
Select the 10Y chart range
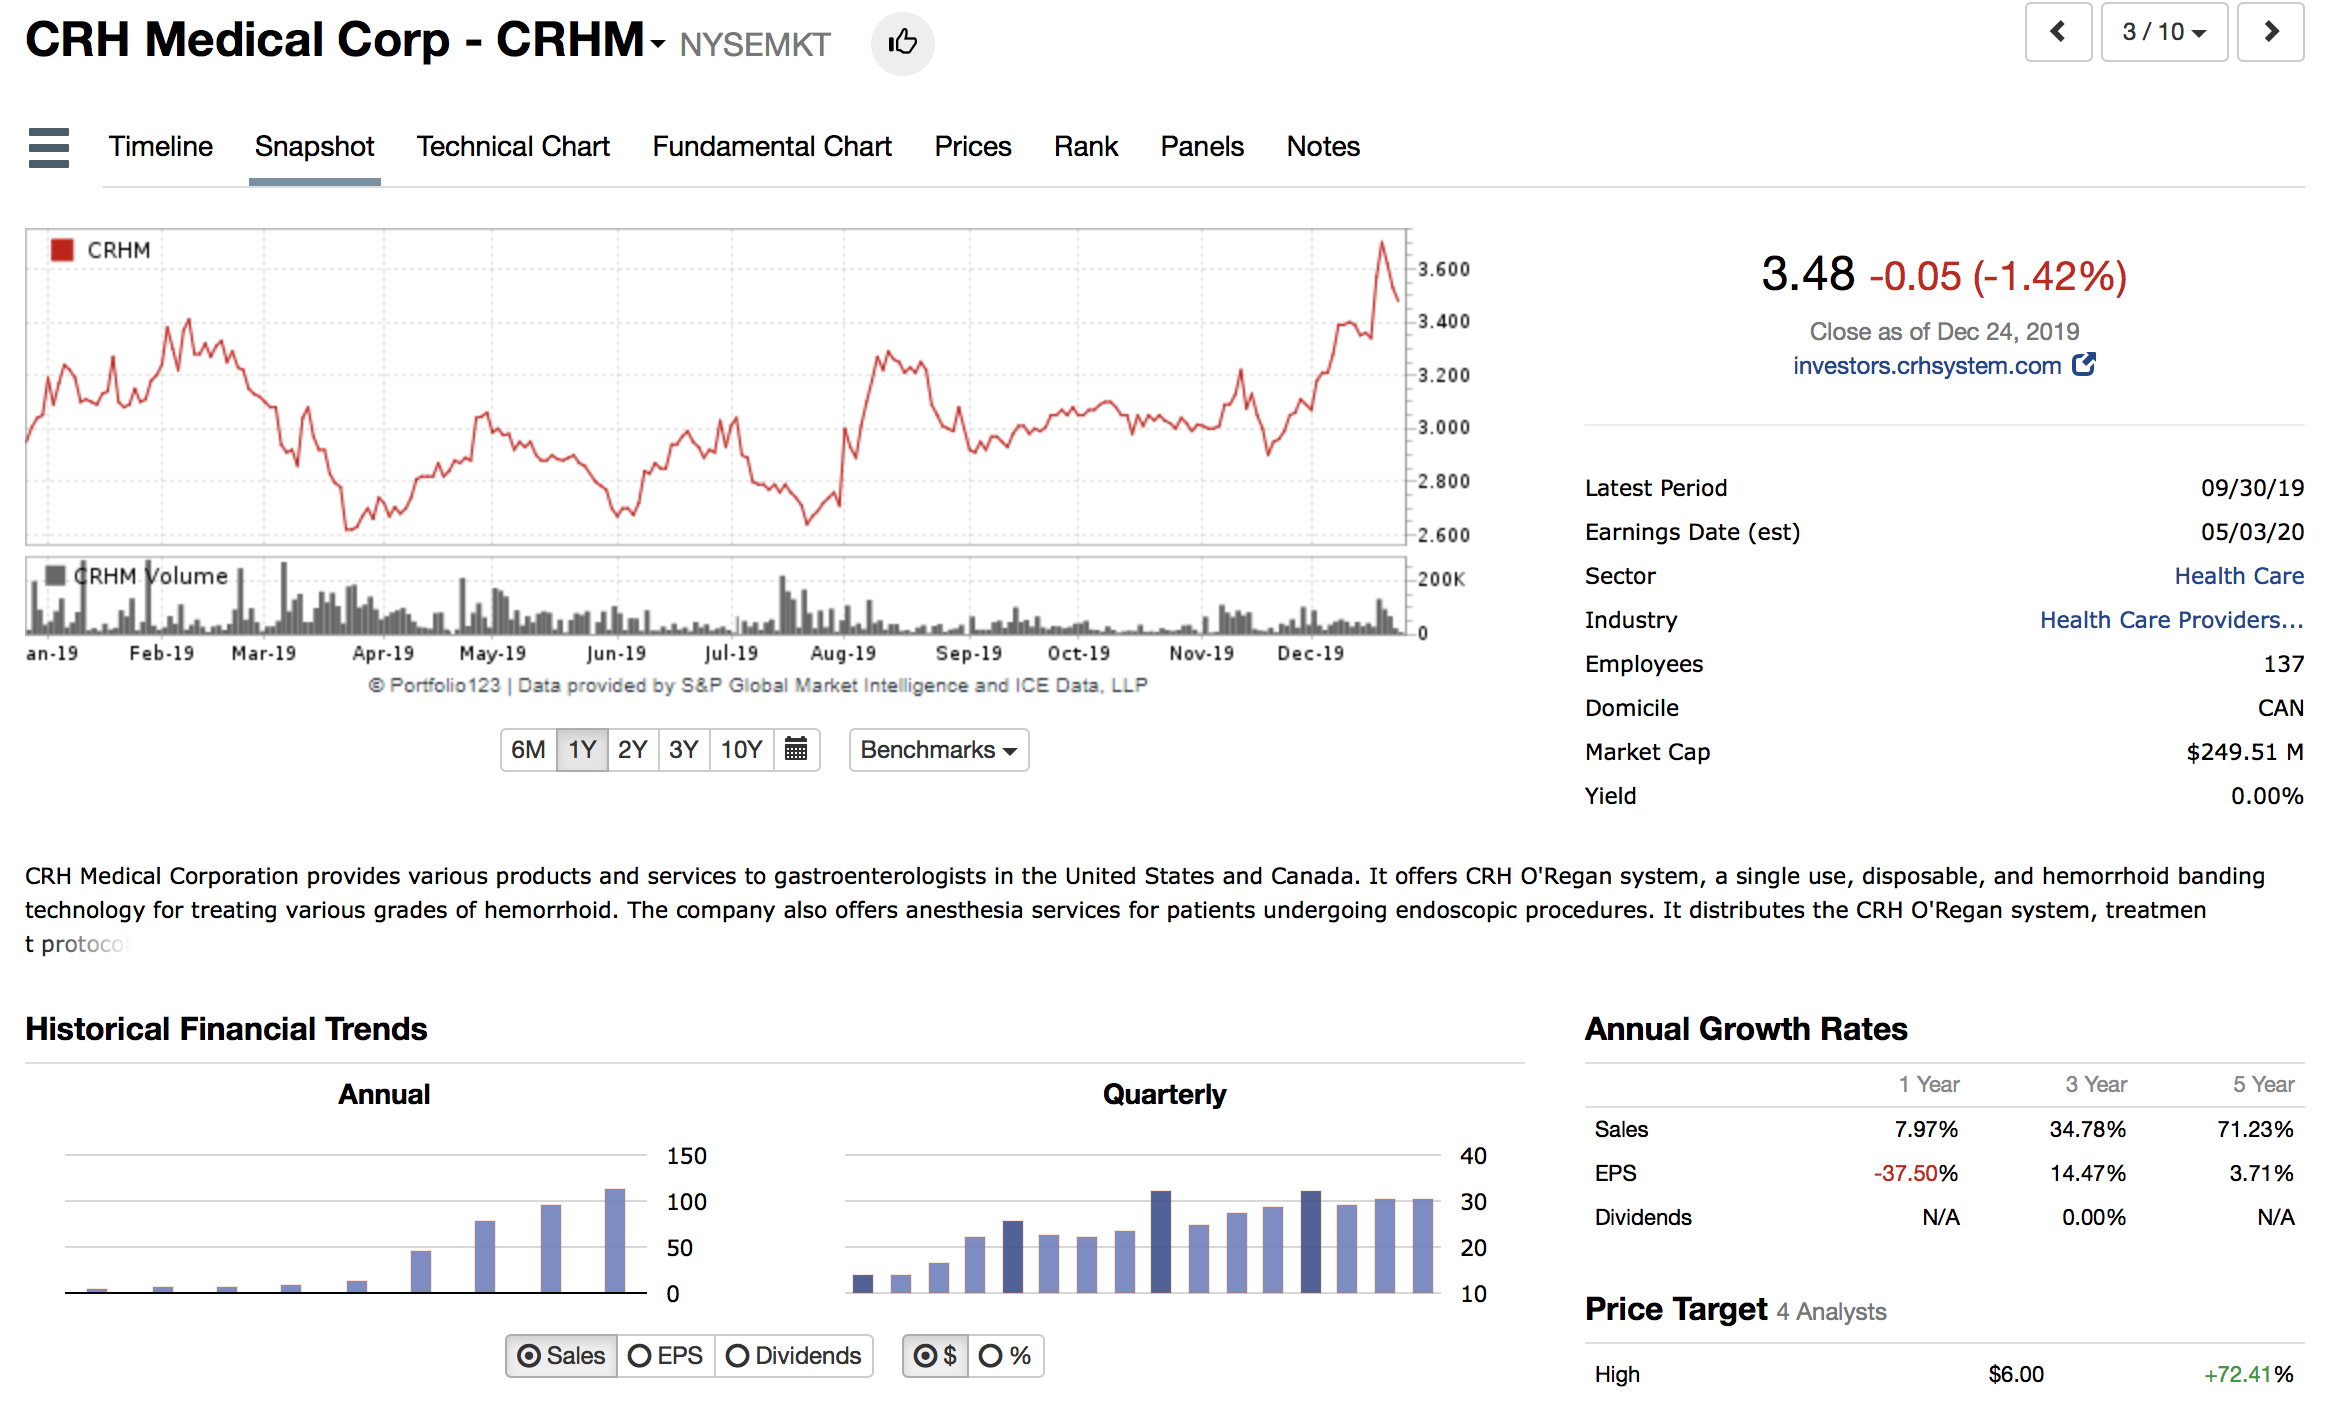741,750
